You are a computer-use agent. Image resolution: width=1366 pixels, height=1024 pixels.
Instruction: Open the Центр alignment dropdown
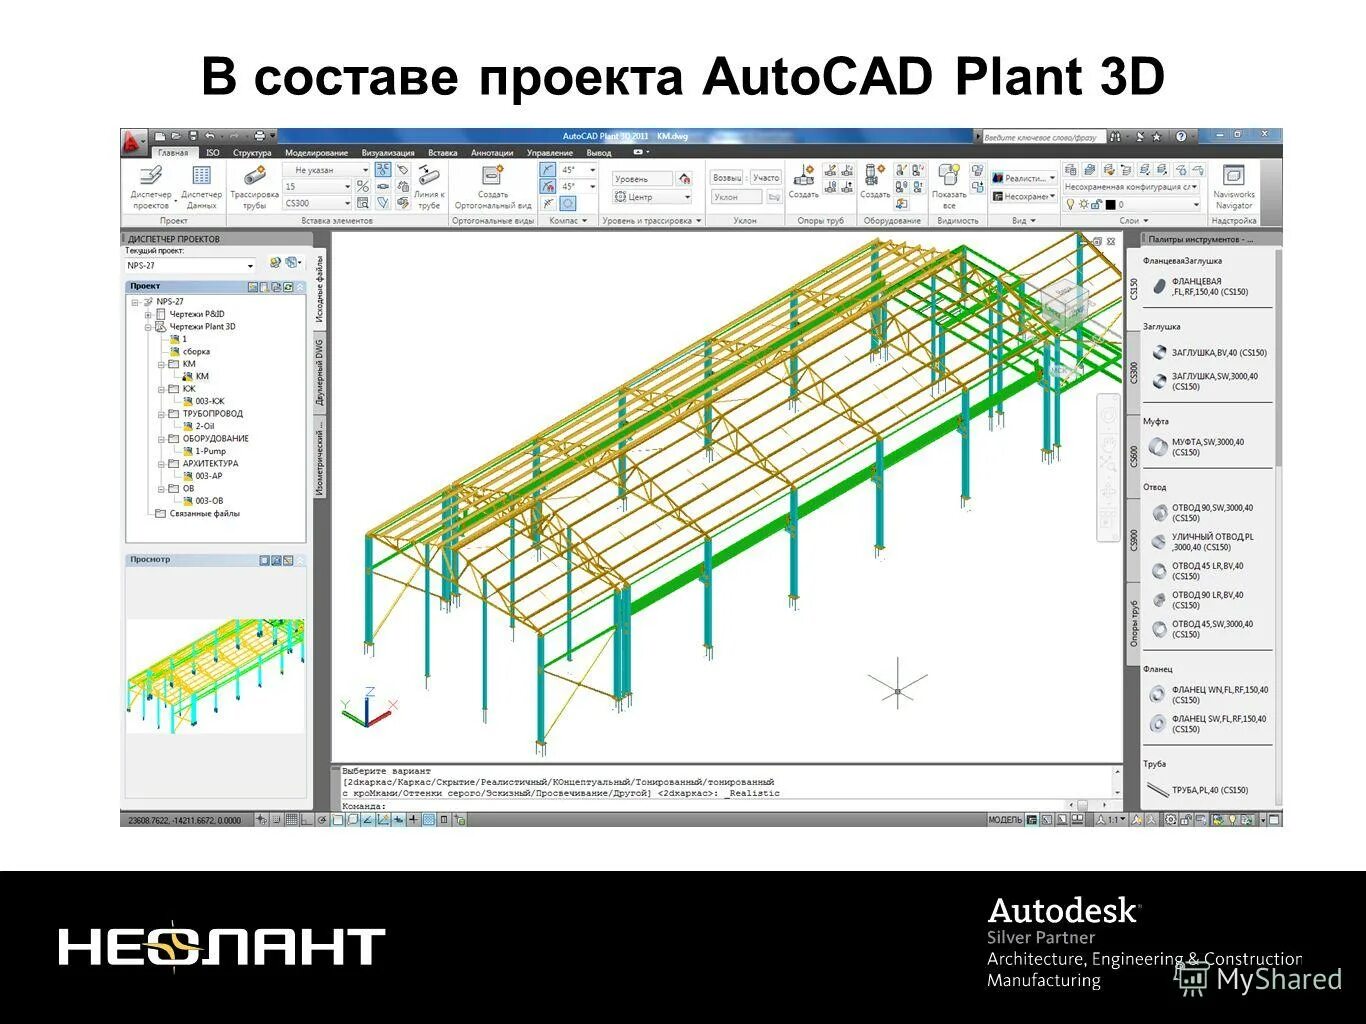tap(652, 197)
